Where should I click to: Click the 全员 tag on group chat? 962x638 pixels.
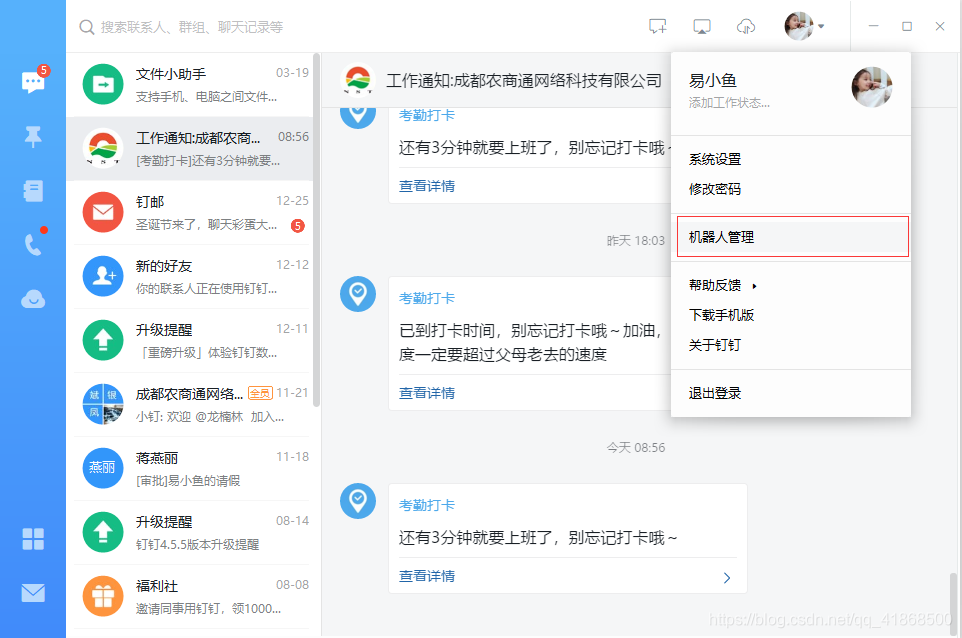pyautogui.click(x=260, y=393)
